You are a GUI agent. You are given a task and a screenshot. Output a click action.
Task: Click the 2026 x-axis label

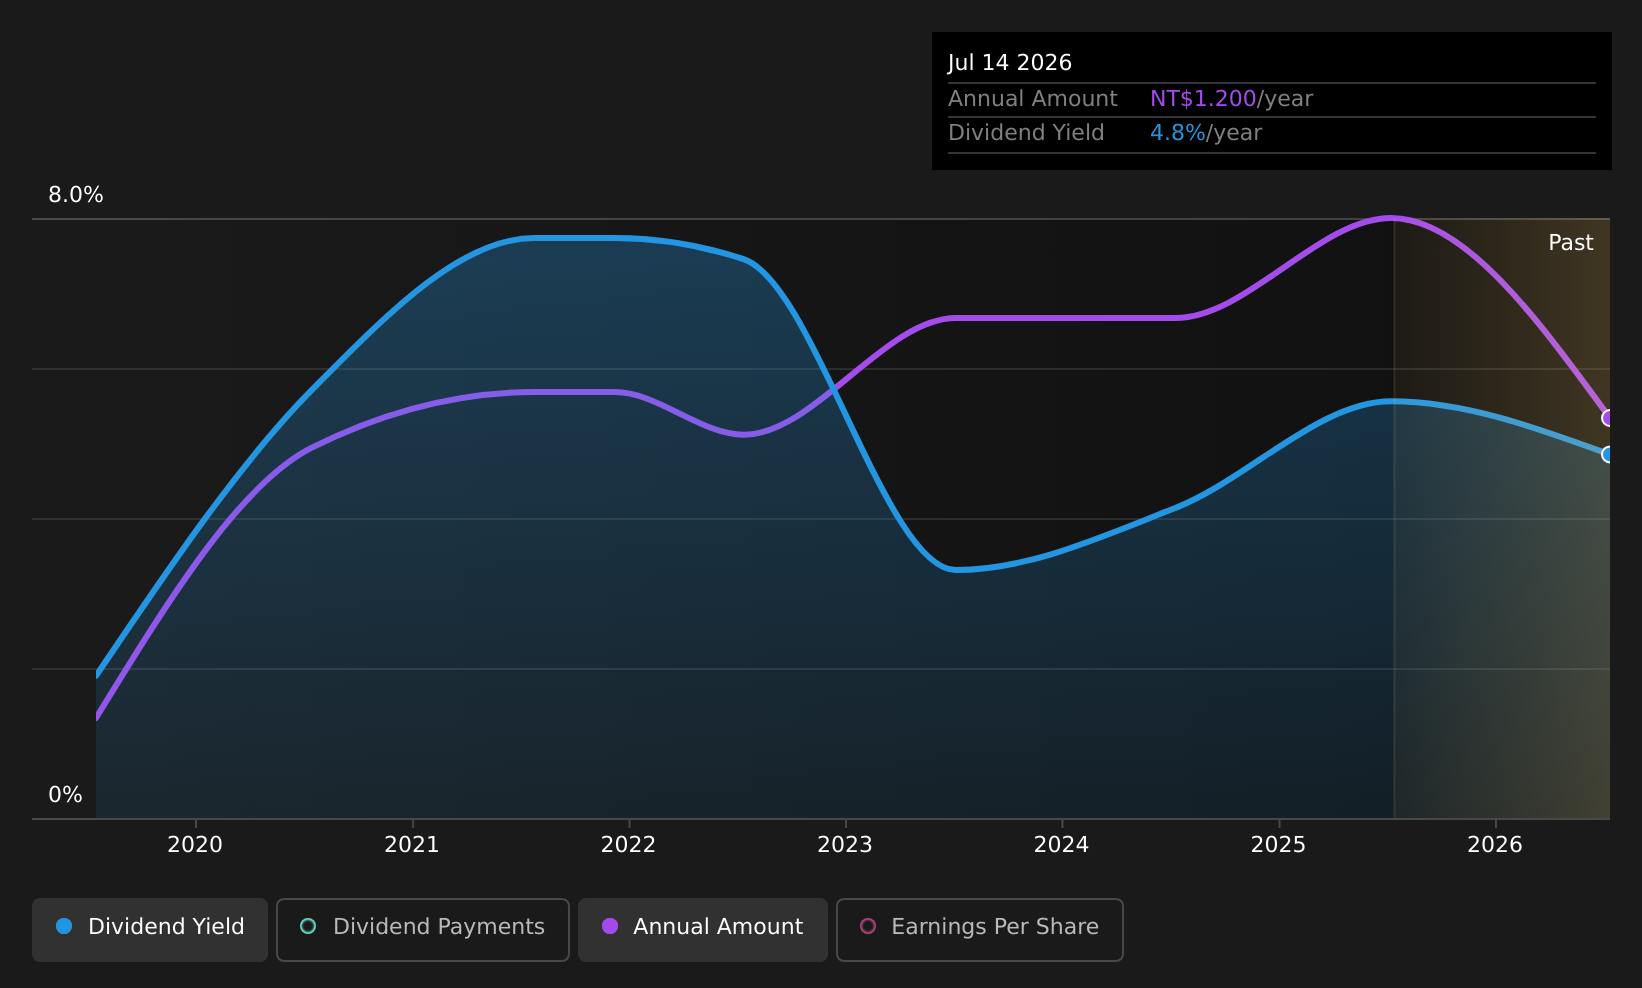click(1495, 845)
